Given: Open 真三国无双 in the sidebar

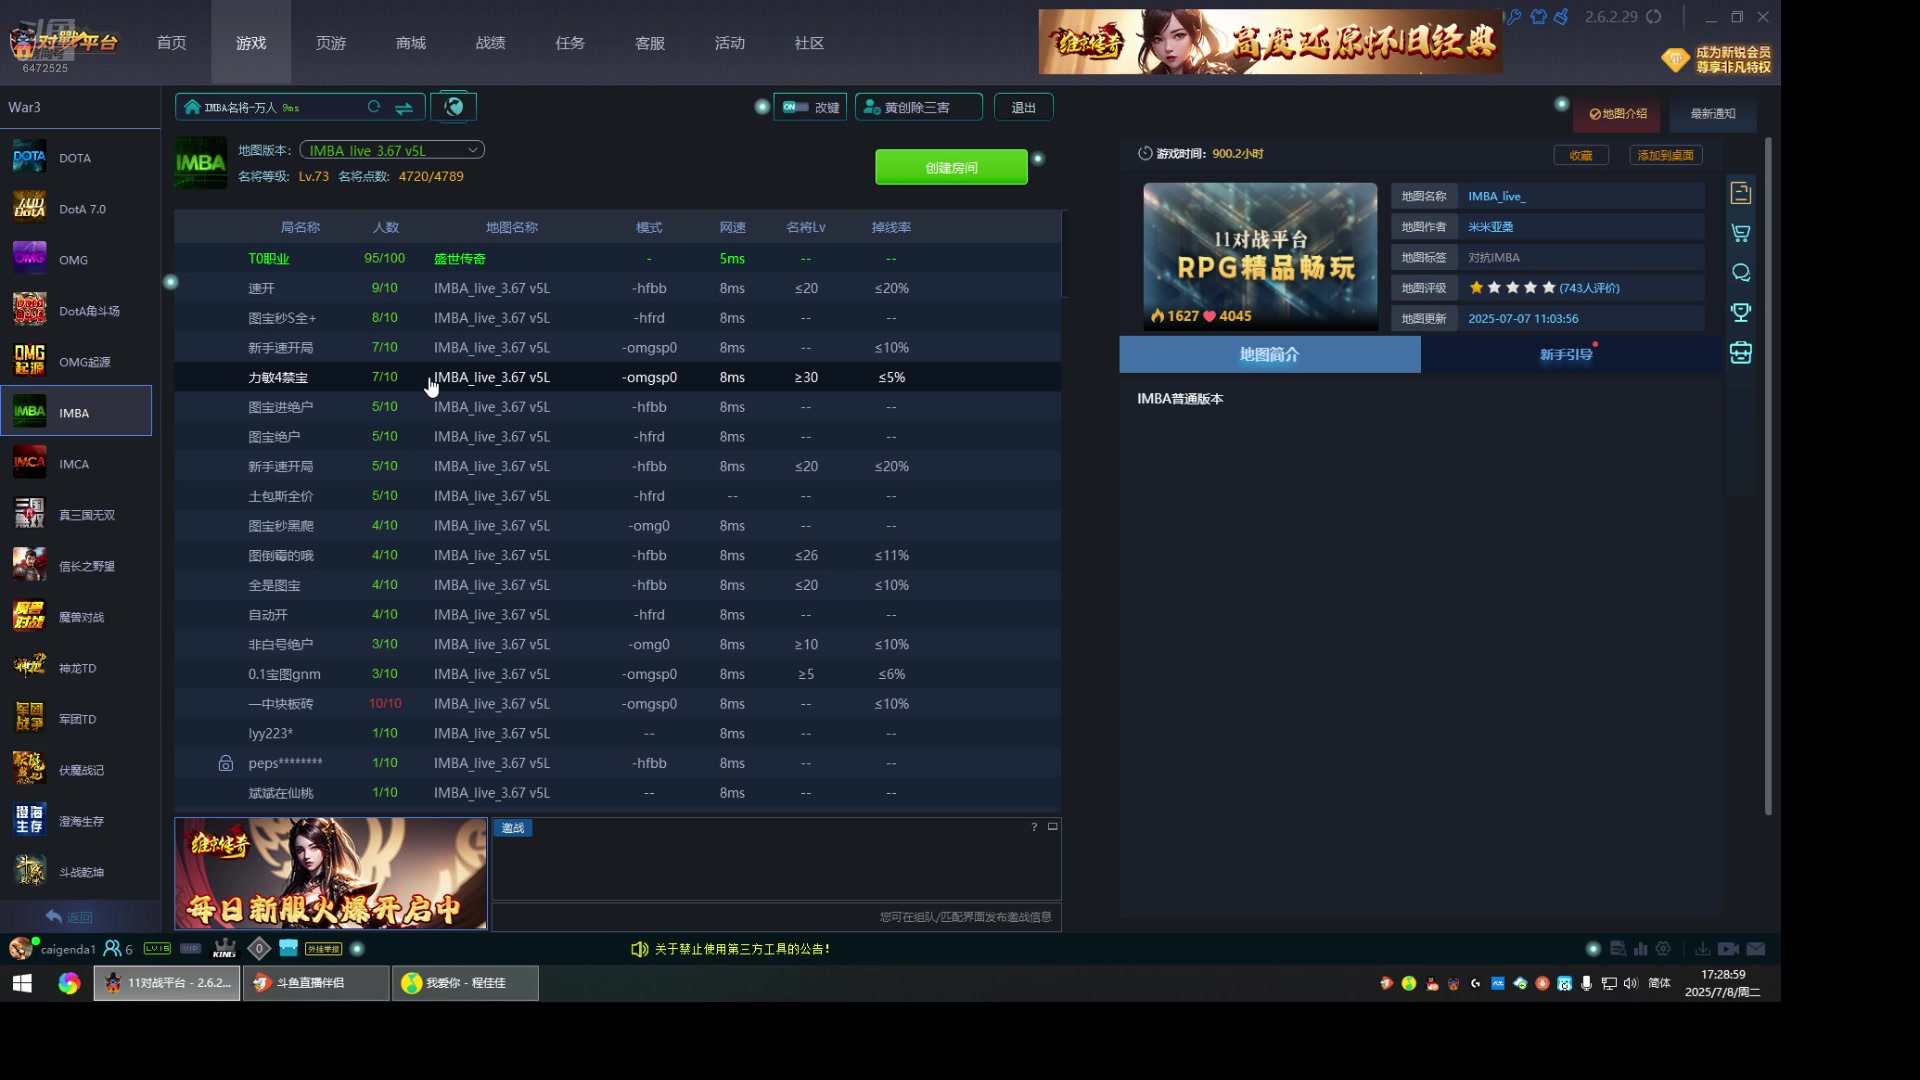Looking at the screenshot, I should (x=76, y=515).
